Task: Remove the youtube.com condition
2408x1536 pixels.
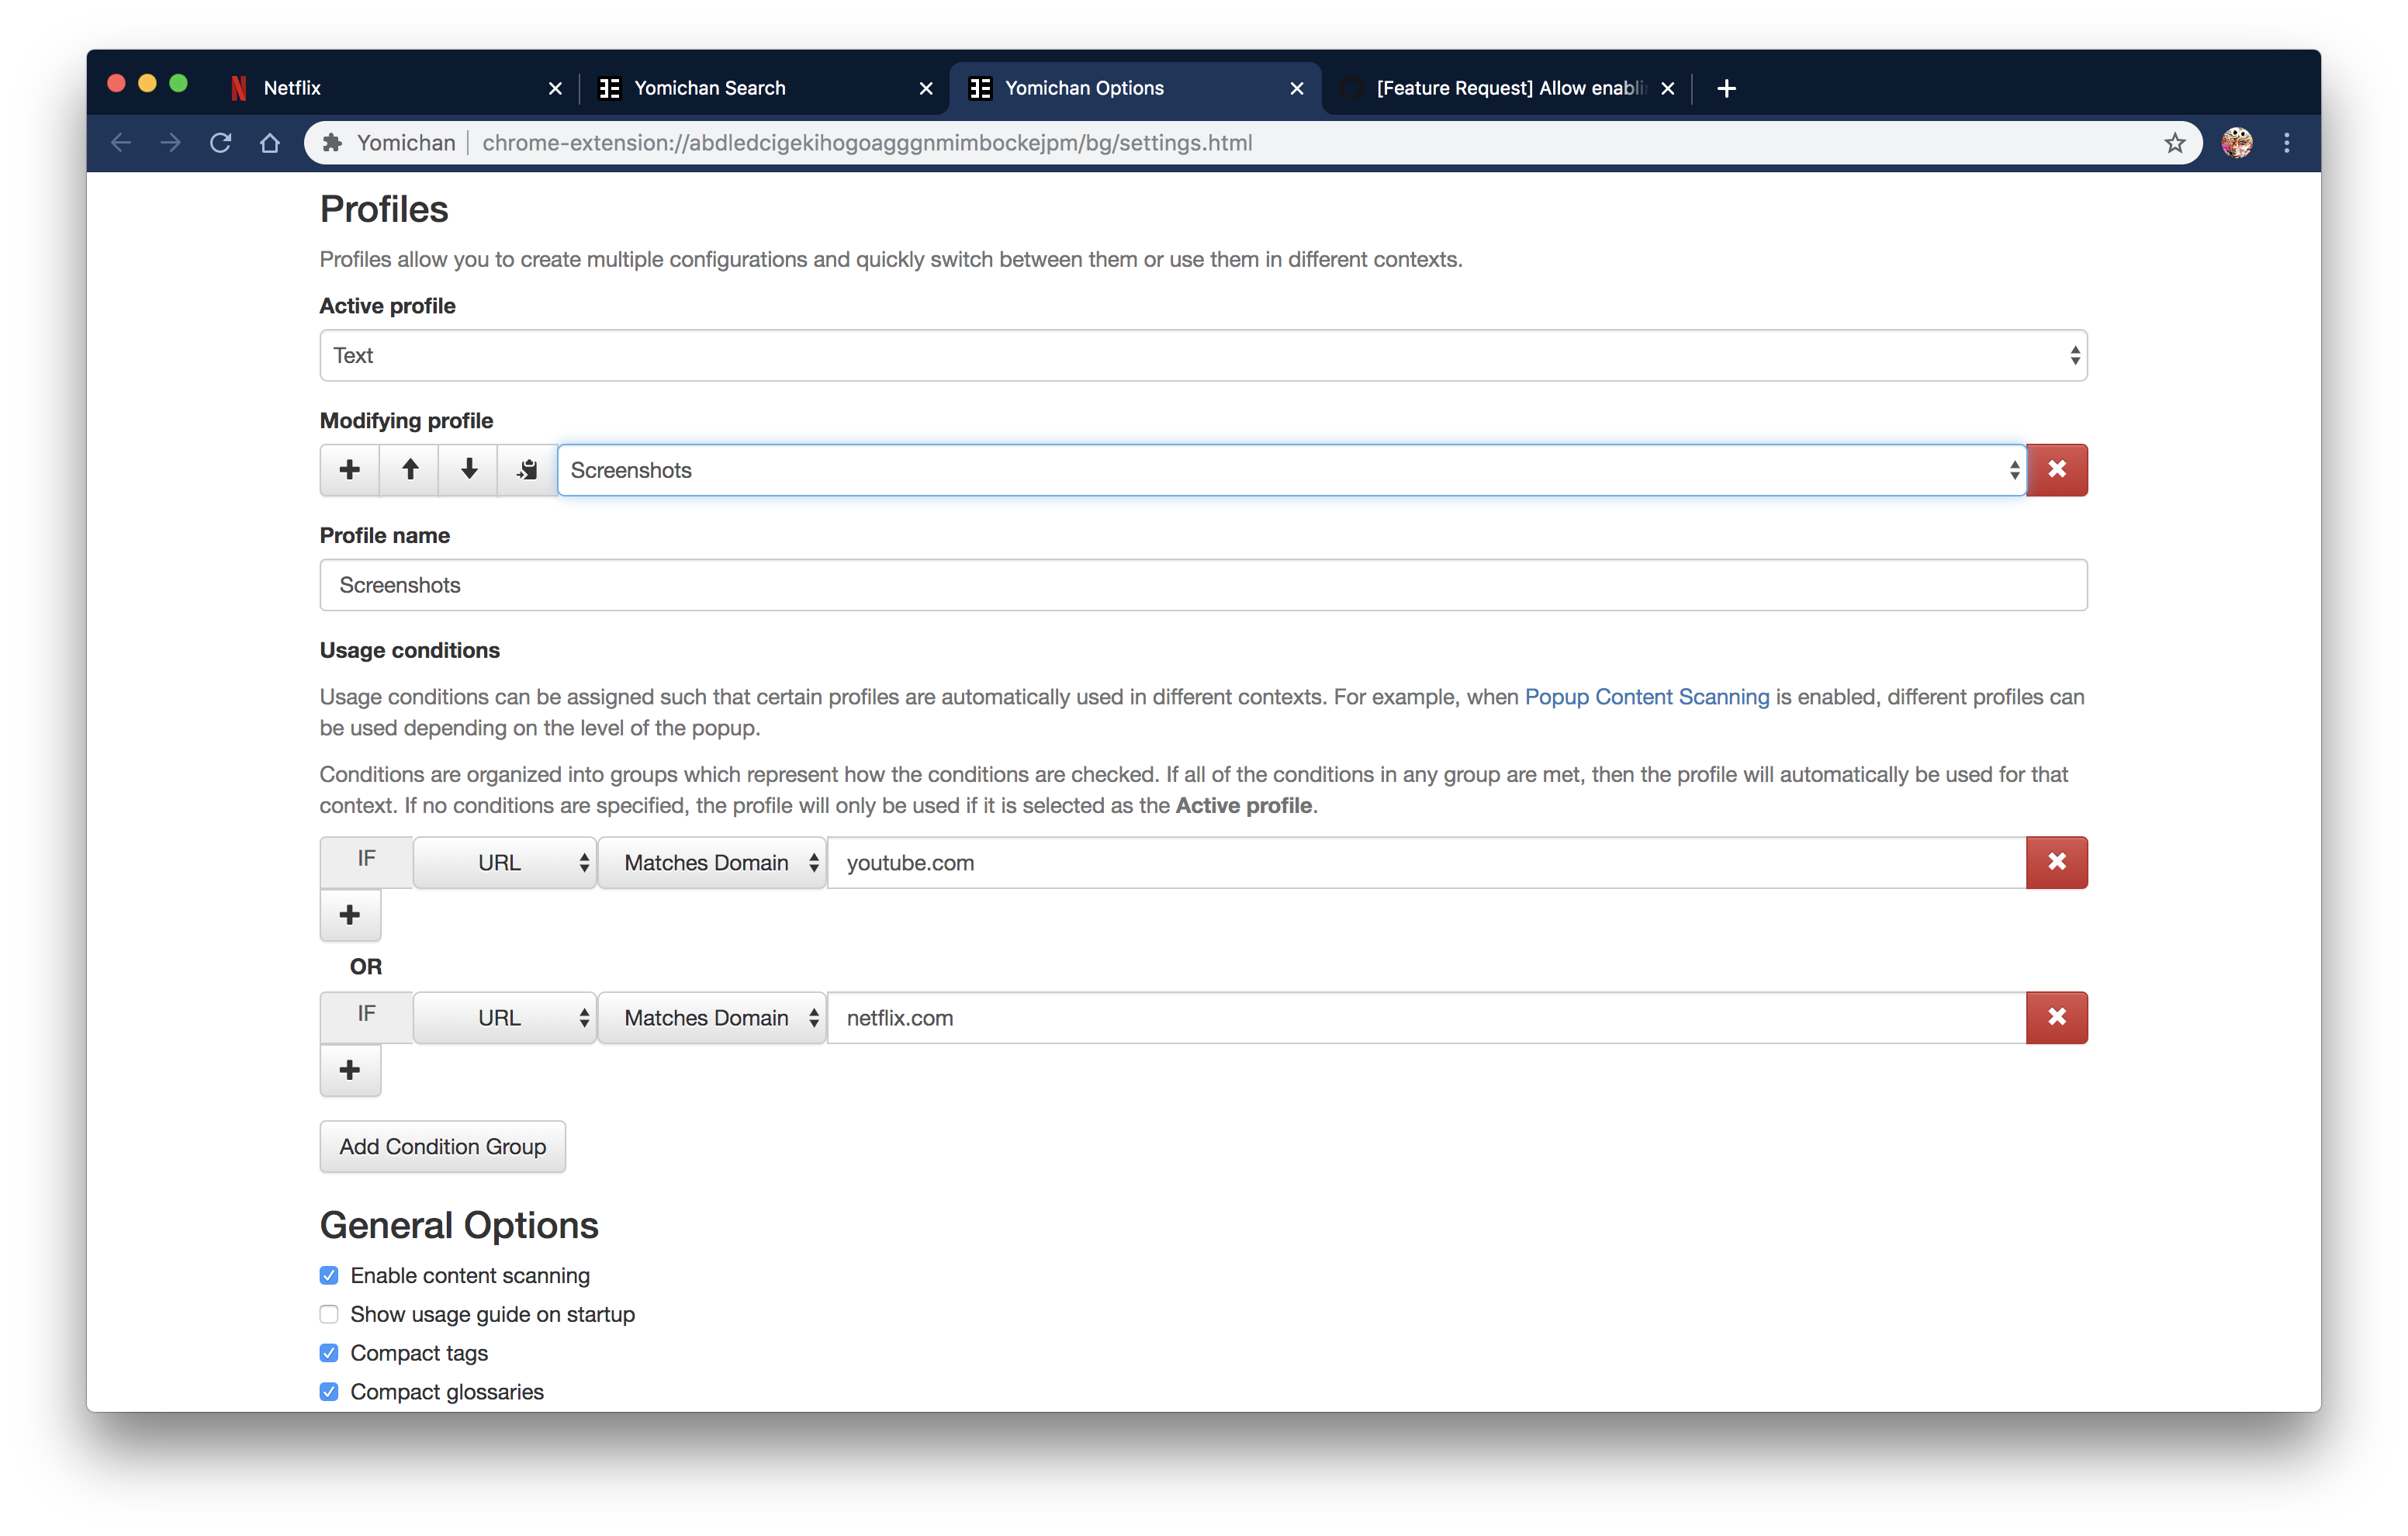Action: point(2056,862)
